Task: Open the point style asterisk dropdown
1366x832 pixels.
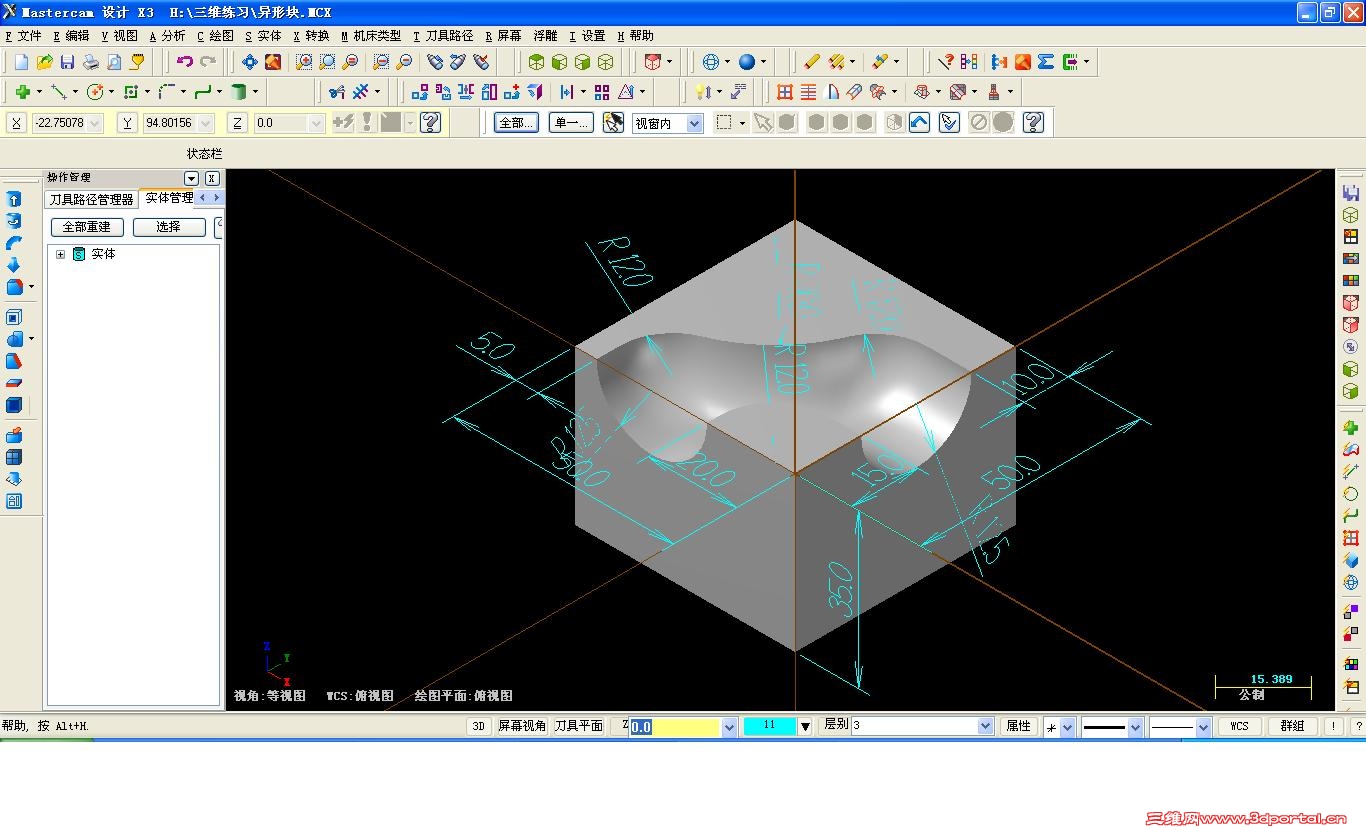Action: coord(1067,726)
